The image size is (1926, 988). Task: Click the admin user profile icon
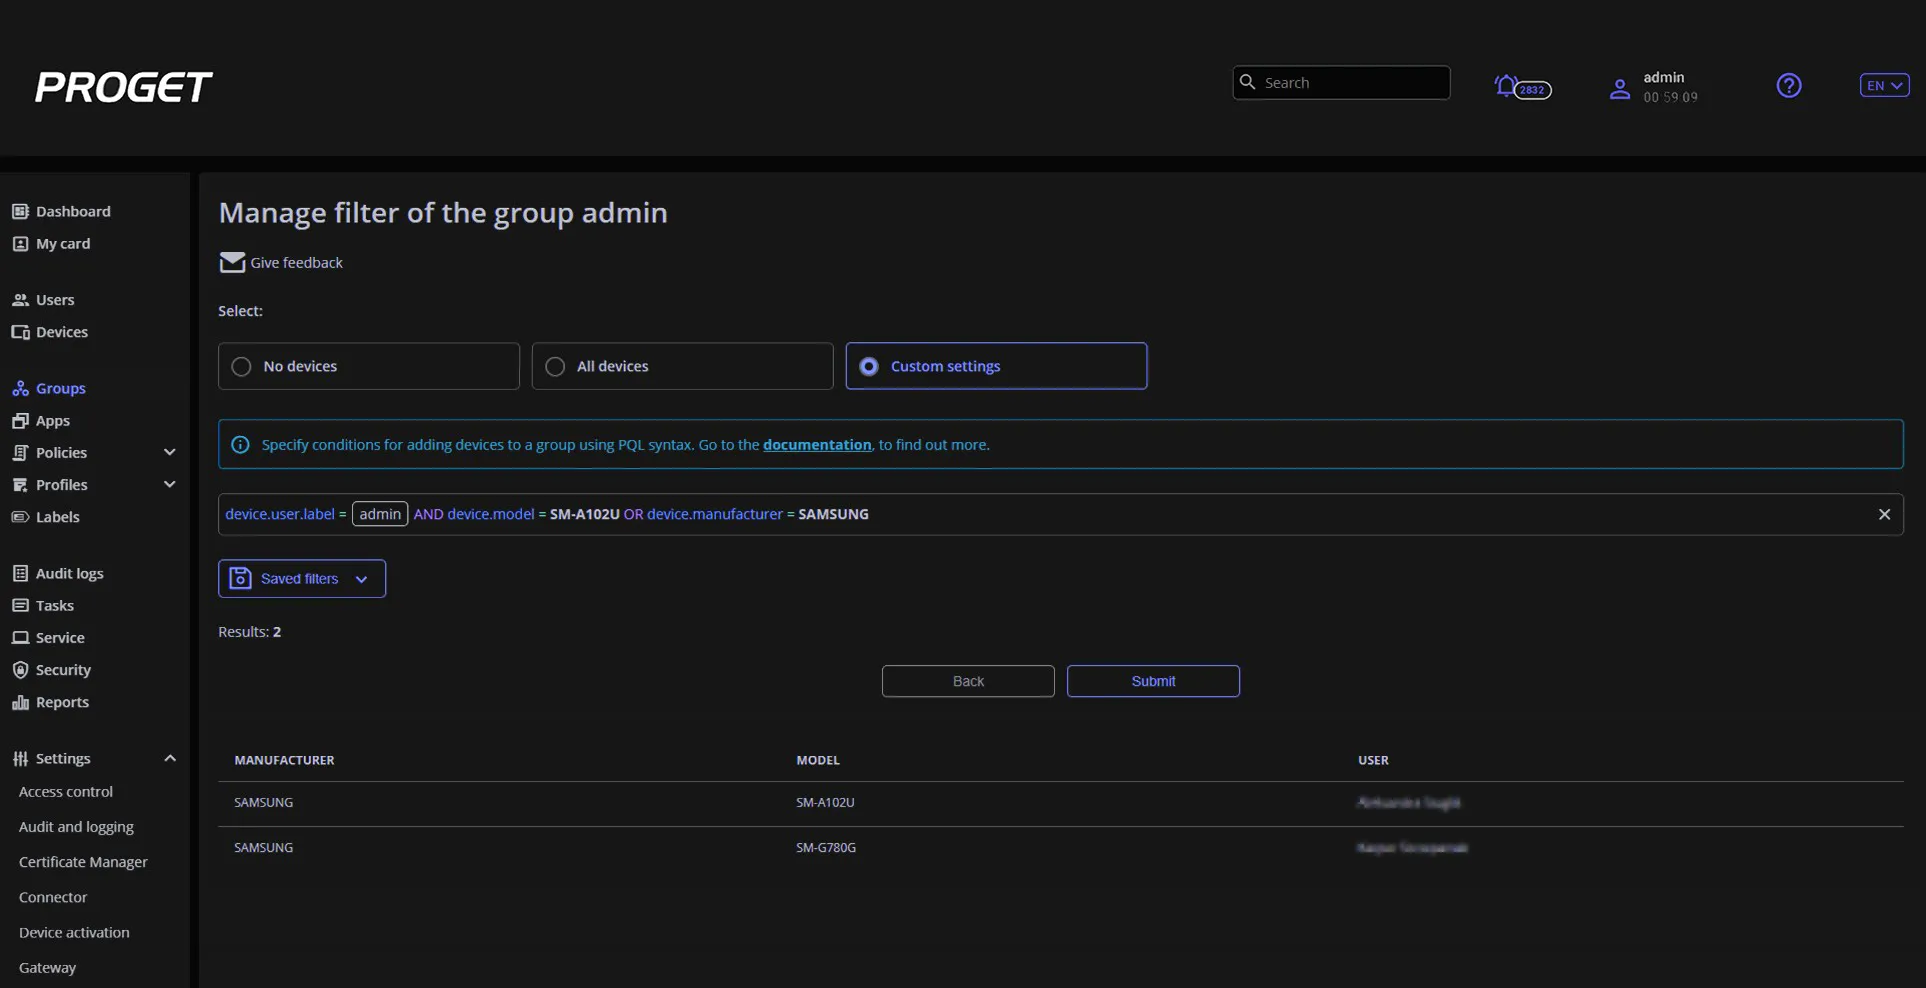tap(1619, 88)
